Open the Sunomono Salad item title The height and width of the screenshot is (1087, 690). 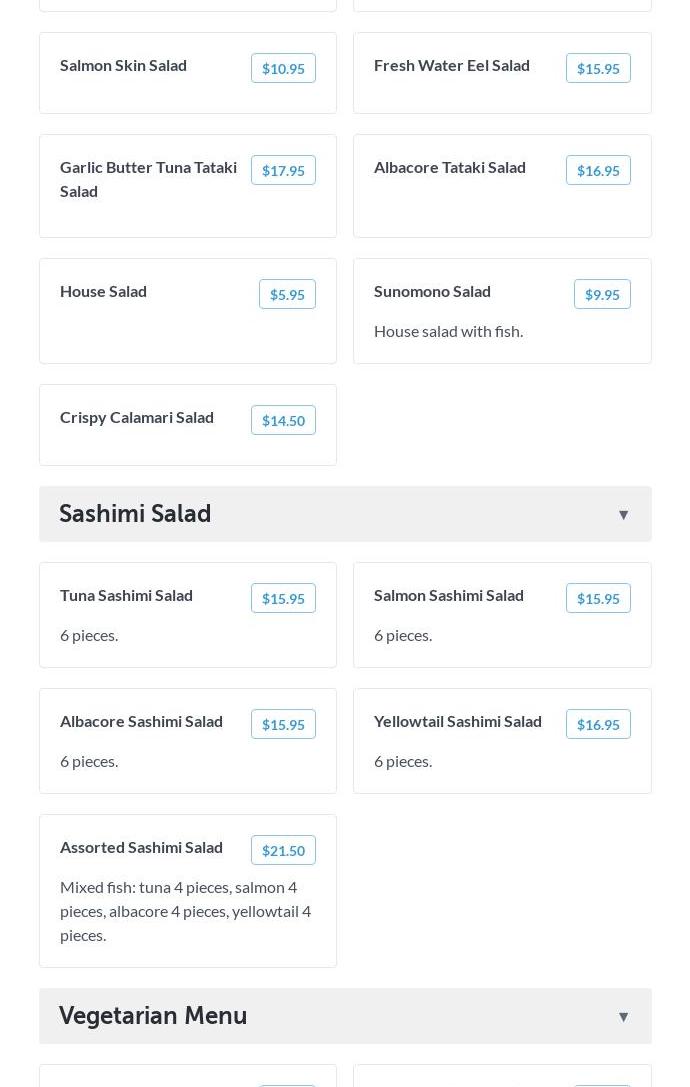pyautogui.click(x=432, y=291)
